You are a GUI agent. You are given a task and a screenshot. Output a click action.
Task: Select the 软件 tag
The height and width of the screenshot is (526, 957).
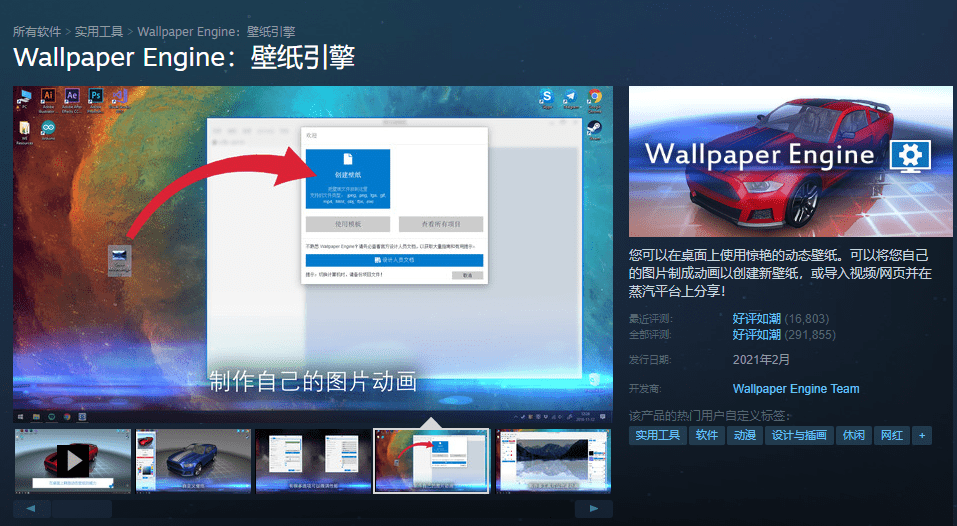pyautogui.click(x=707, y=435)
